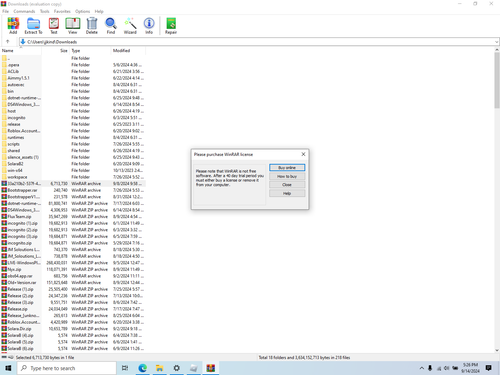
Task: Open the Commands menu
Action: tap(24, 11)
